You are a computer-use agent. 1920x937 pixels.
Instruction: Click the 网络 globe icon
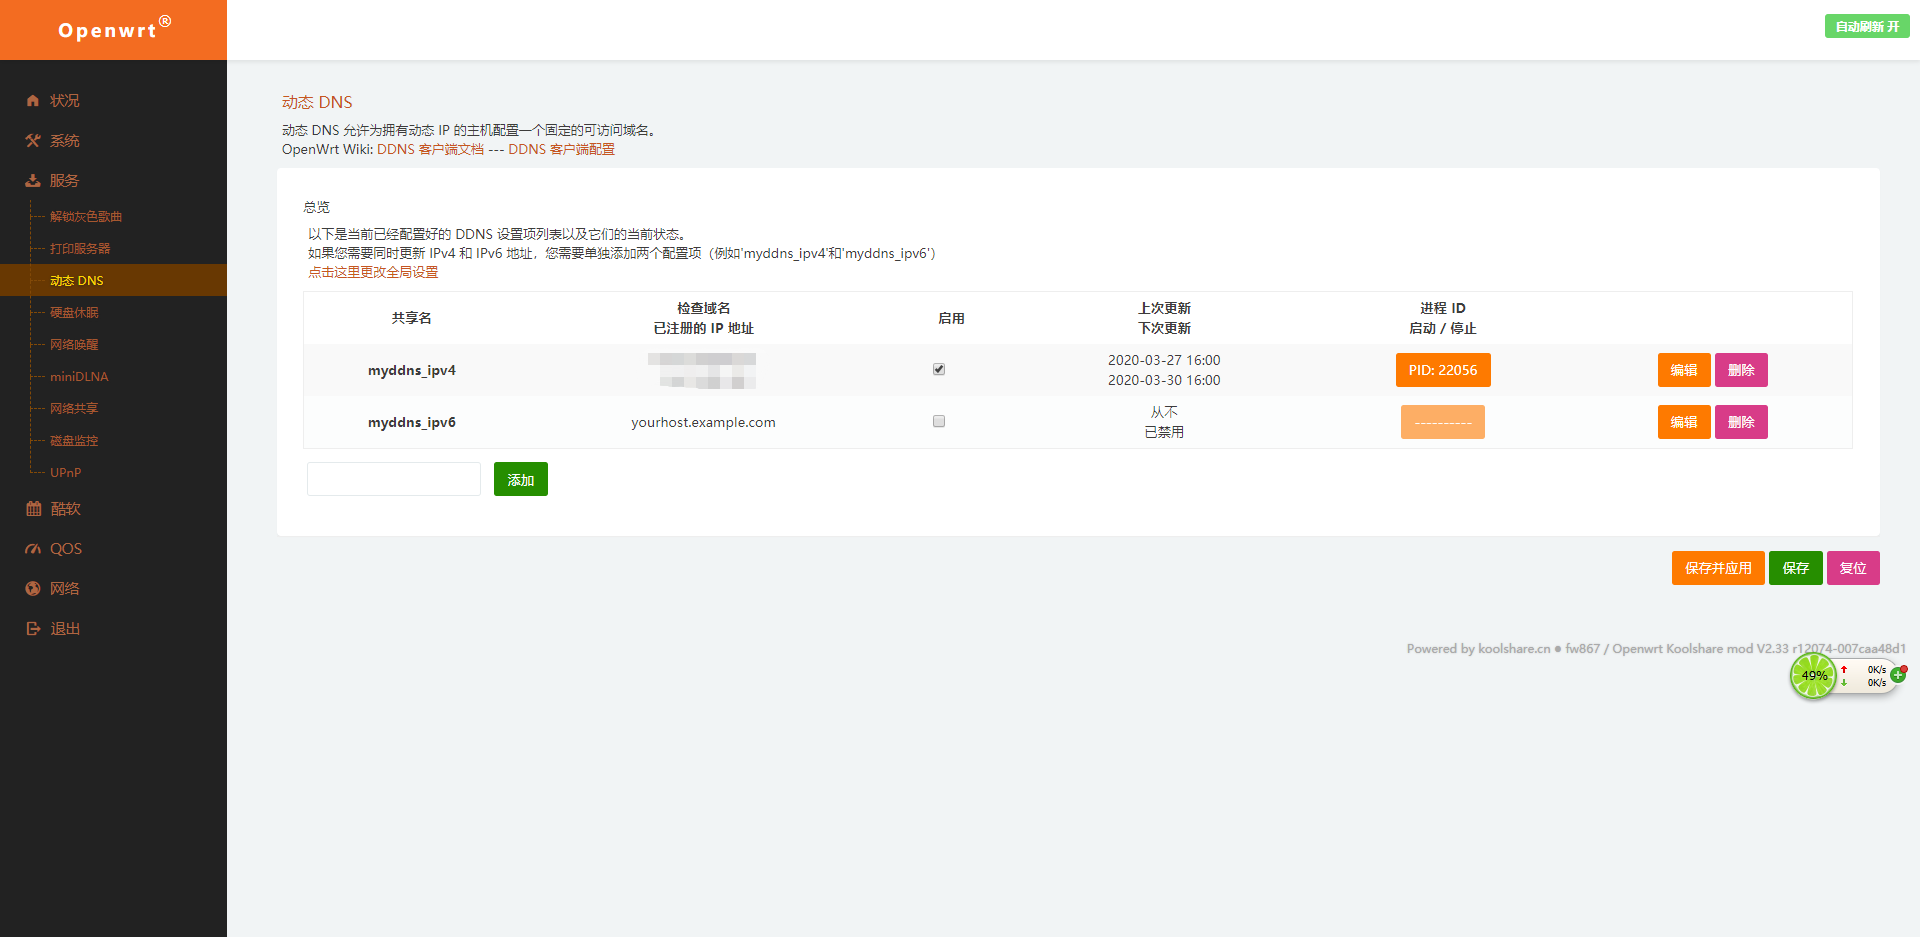[x=33, y=588]
